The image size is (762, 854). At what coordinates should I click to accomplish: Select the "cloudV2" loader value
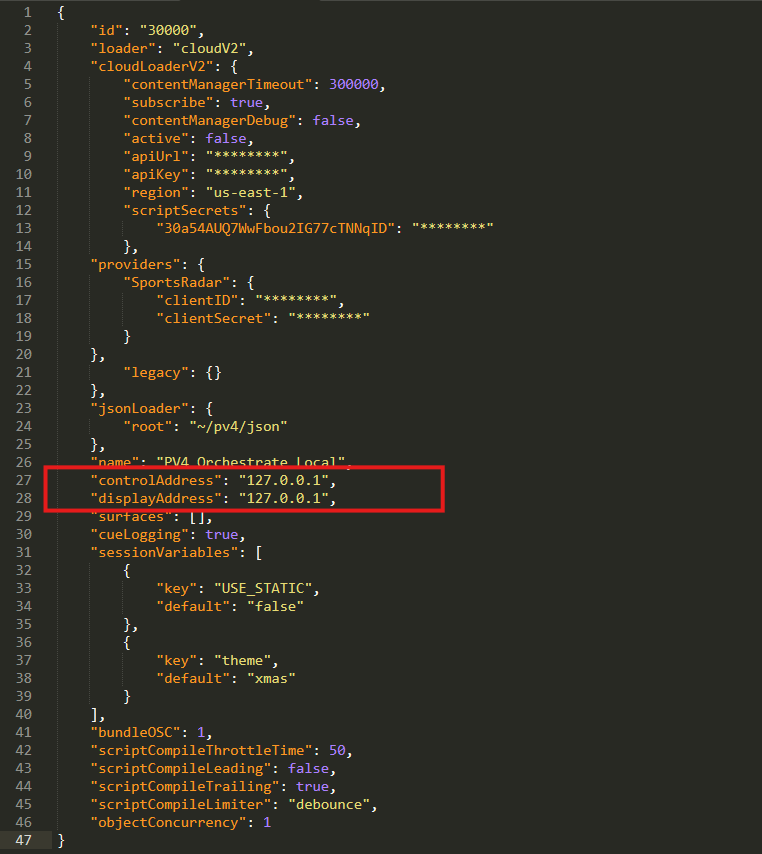point(210,48)
